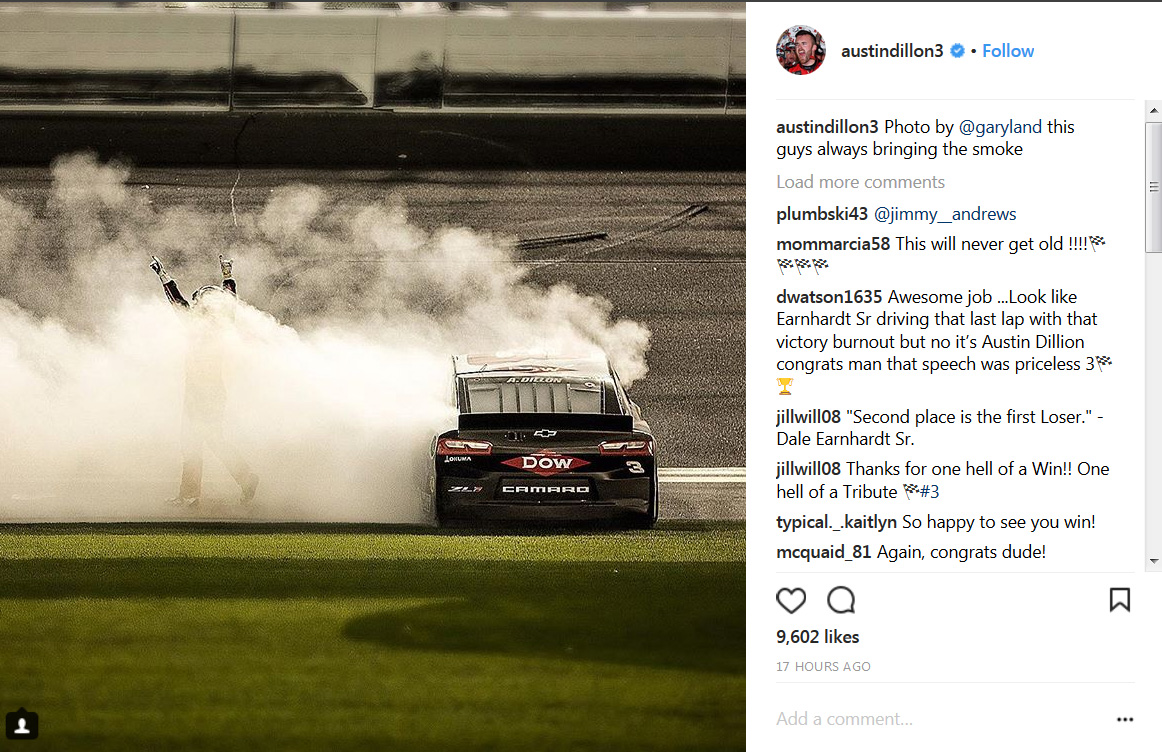The height and width of the screenshot is (752, 1162).
Task: Load more comments
Action: point(860,182)
